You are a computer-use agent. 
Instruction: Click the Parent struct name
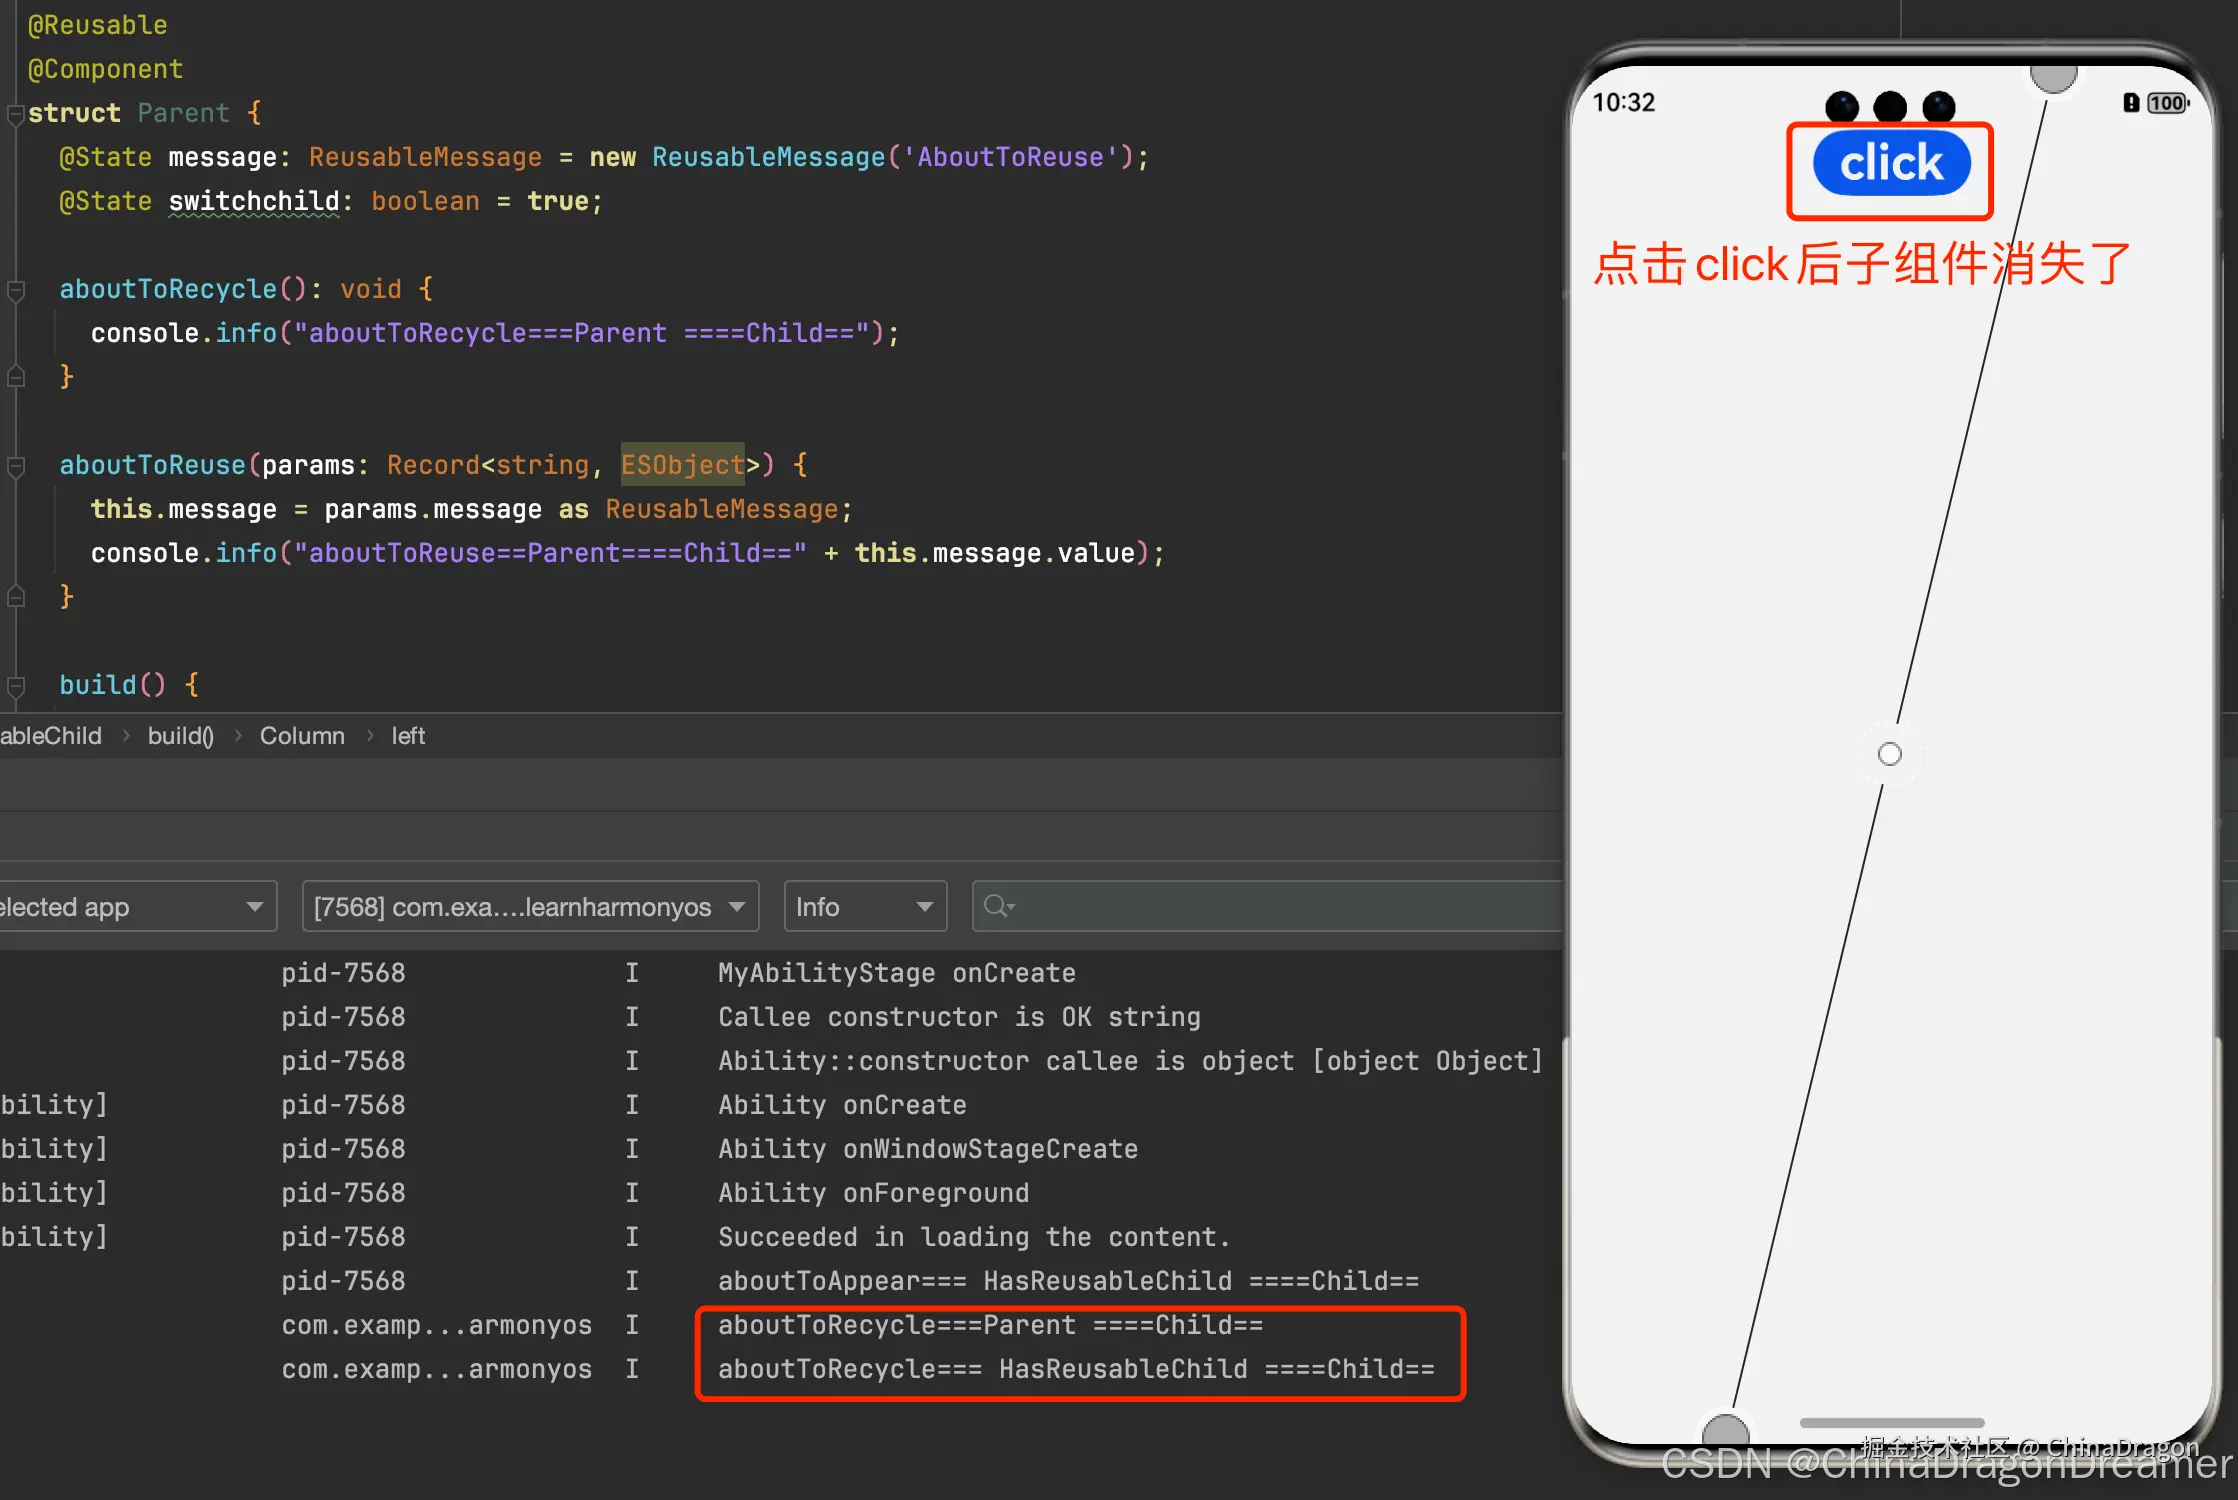click(x=184, y=113)
